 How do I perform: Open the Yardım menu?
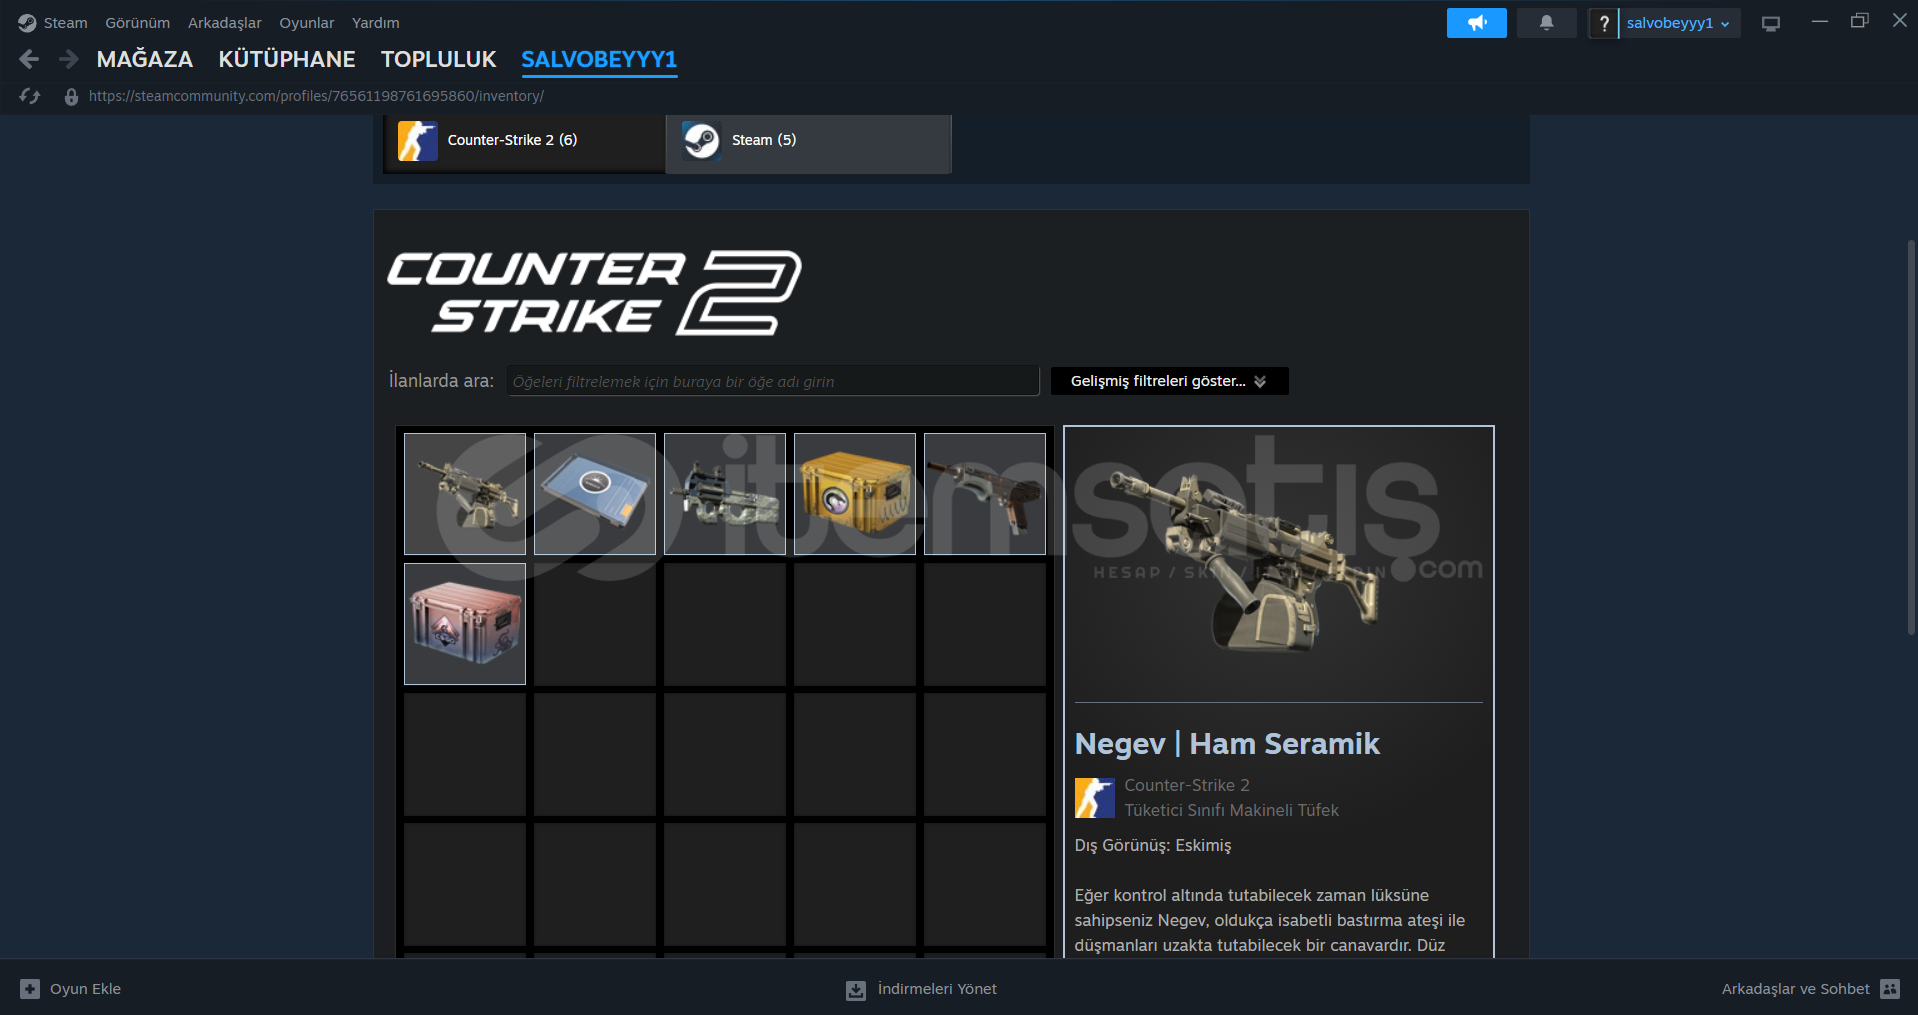[x=376, y=23]
